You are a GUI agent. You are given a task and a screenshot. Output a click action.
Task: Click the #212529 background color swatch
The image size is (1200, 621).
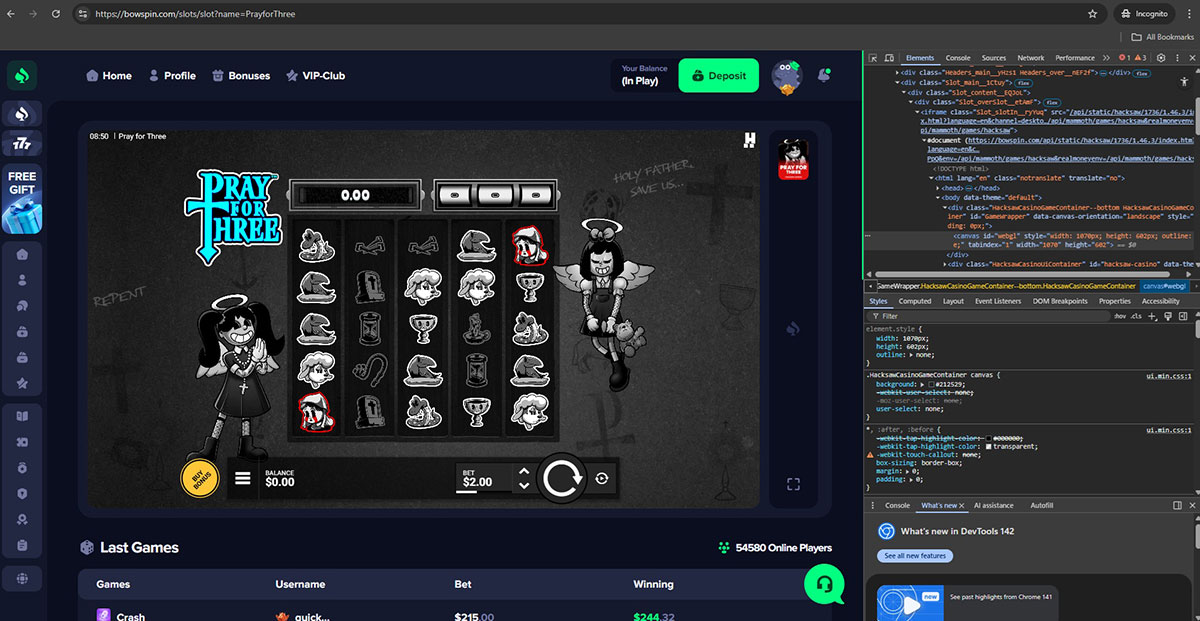[x=932, y=384]
